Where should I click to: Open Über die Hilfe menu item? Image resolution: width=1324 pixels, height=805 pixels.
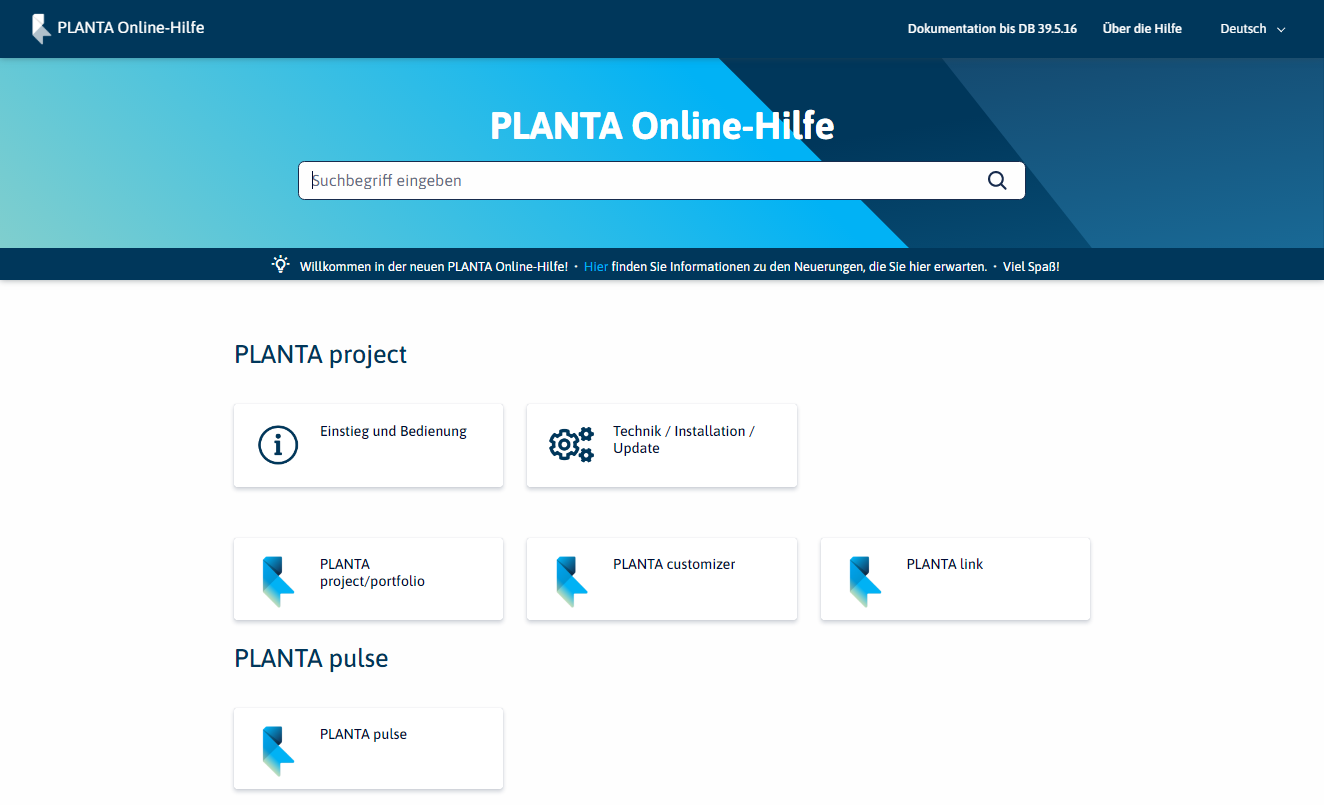tap(1142, 29)
